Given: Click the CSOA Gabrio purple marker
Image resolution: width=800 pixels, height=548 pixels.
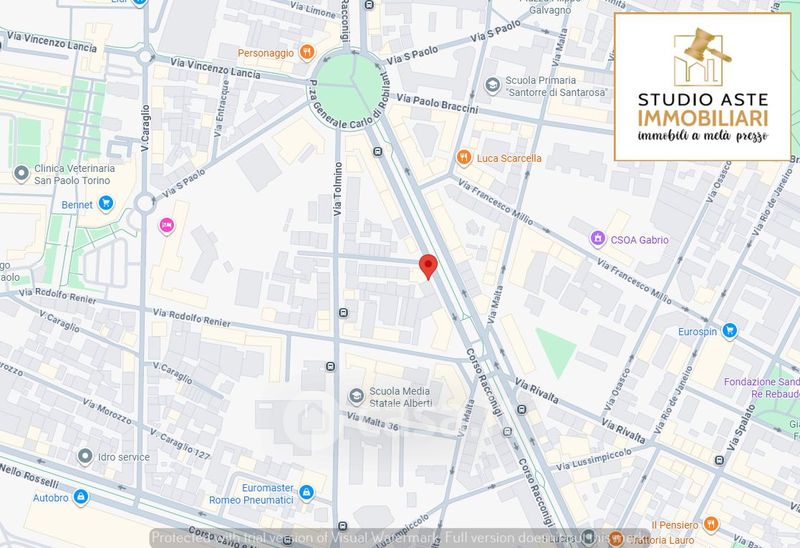Looking at the screenshot, I should pyautogui.click(x=598, y=239).
